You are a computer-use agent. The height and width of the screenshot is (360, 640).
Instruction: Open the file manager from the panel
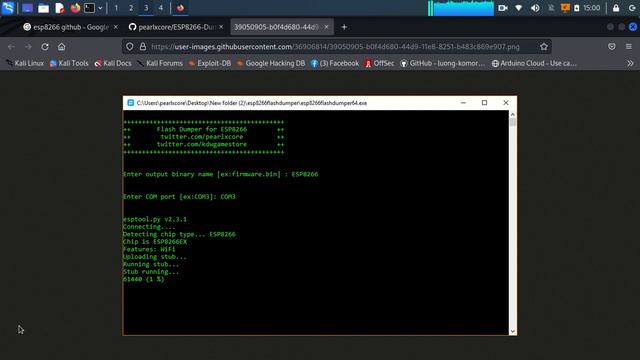[x=43, y=8]
